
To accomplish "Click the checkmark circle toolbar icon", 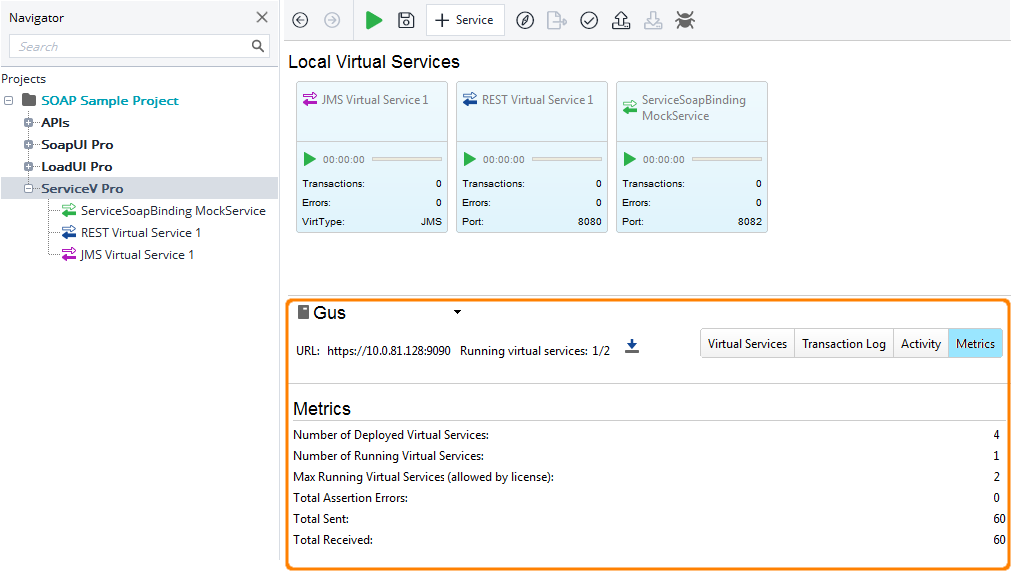I will pyautogui.click(x=589, y=21).
